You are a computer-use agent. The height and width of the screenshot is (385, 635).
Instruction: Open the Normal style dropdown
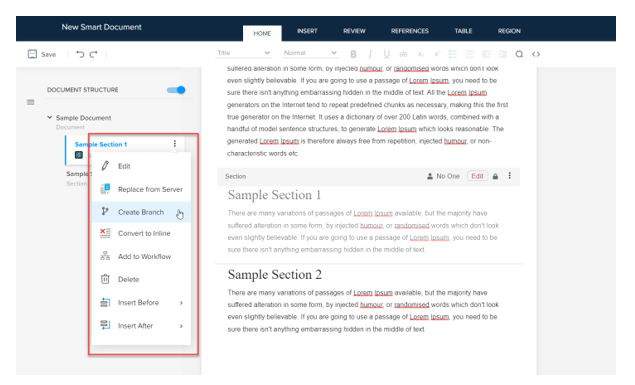point(310,53)
